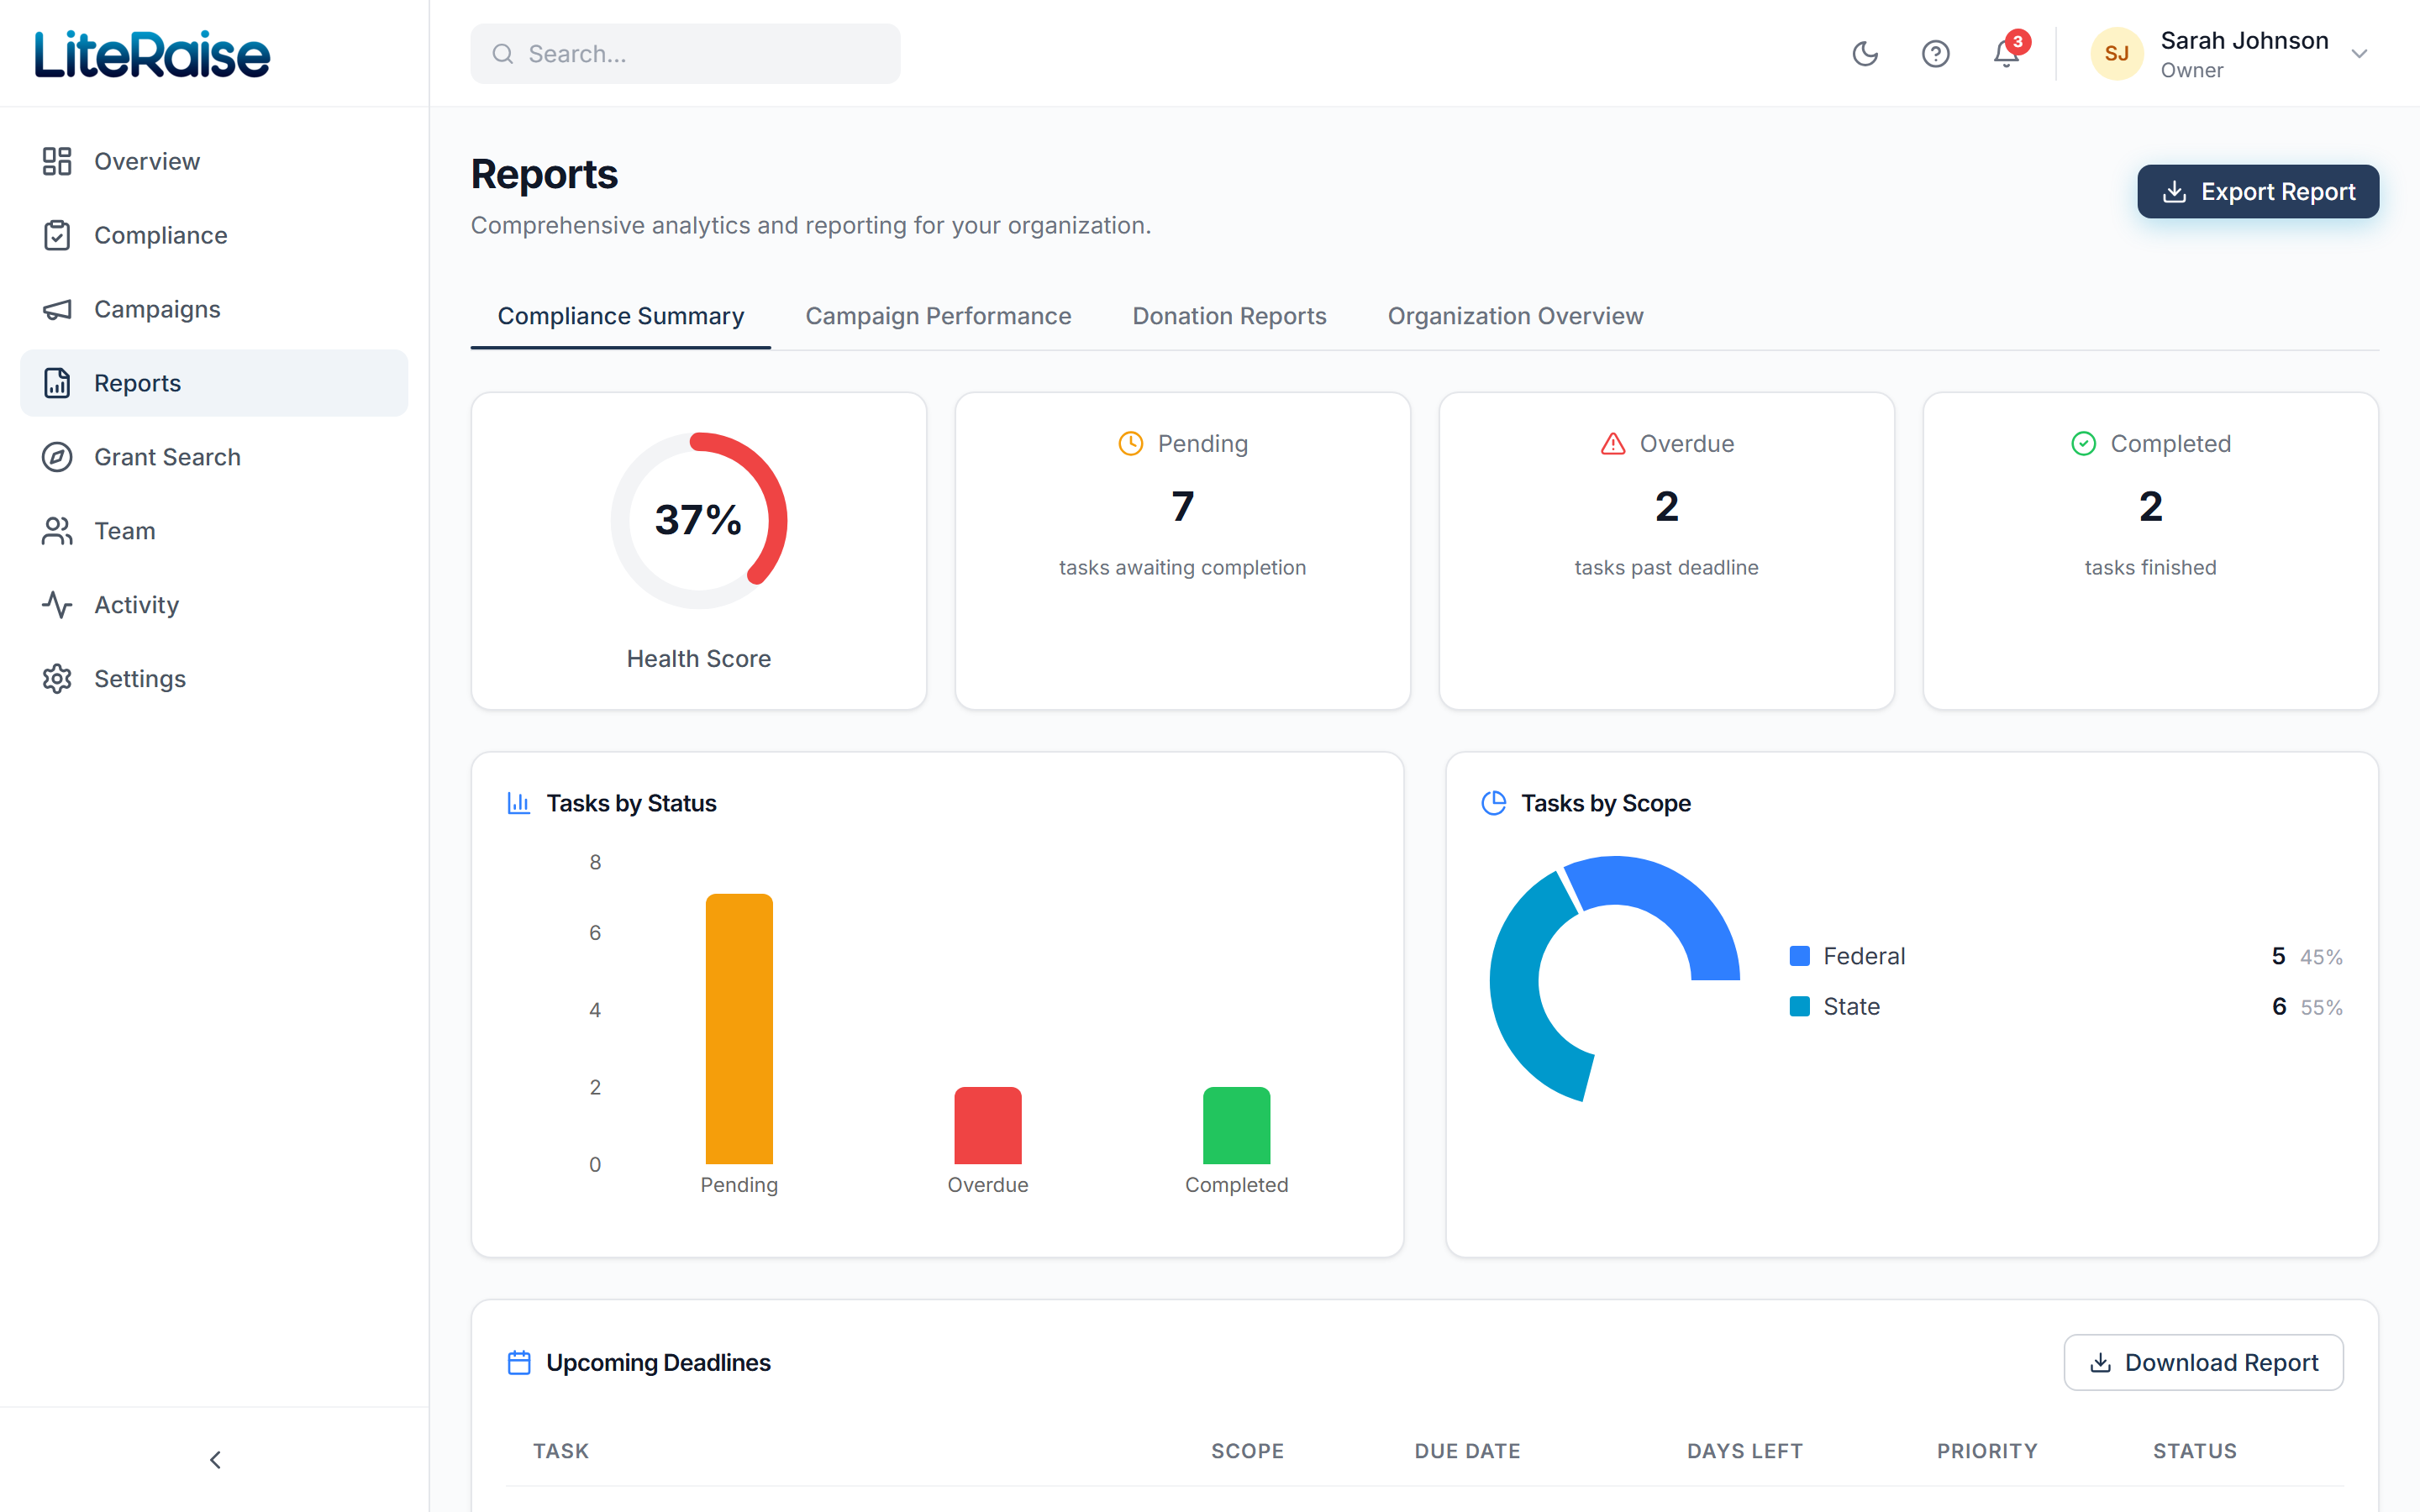This screenshot has height=1512, width=2420.
Task: Open notifications bell with 3 badge
Action: 2007,52
